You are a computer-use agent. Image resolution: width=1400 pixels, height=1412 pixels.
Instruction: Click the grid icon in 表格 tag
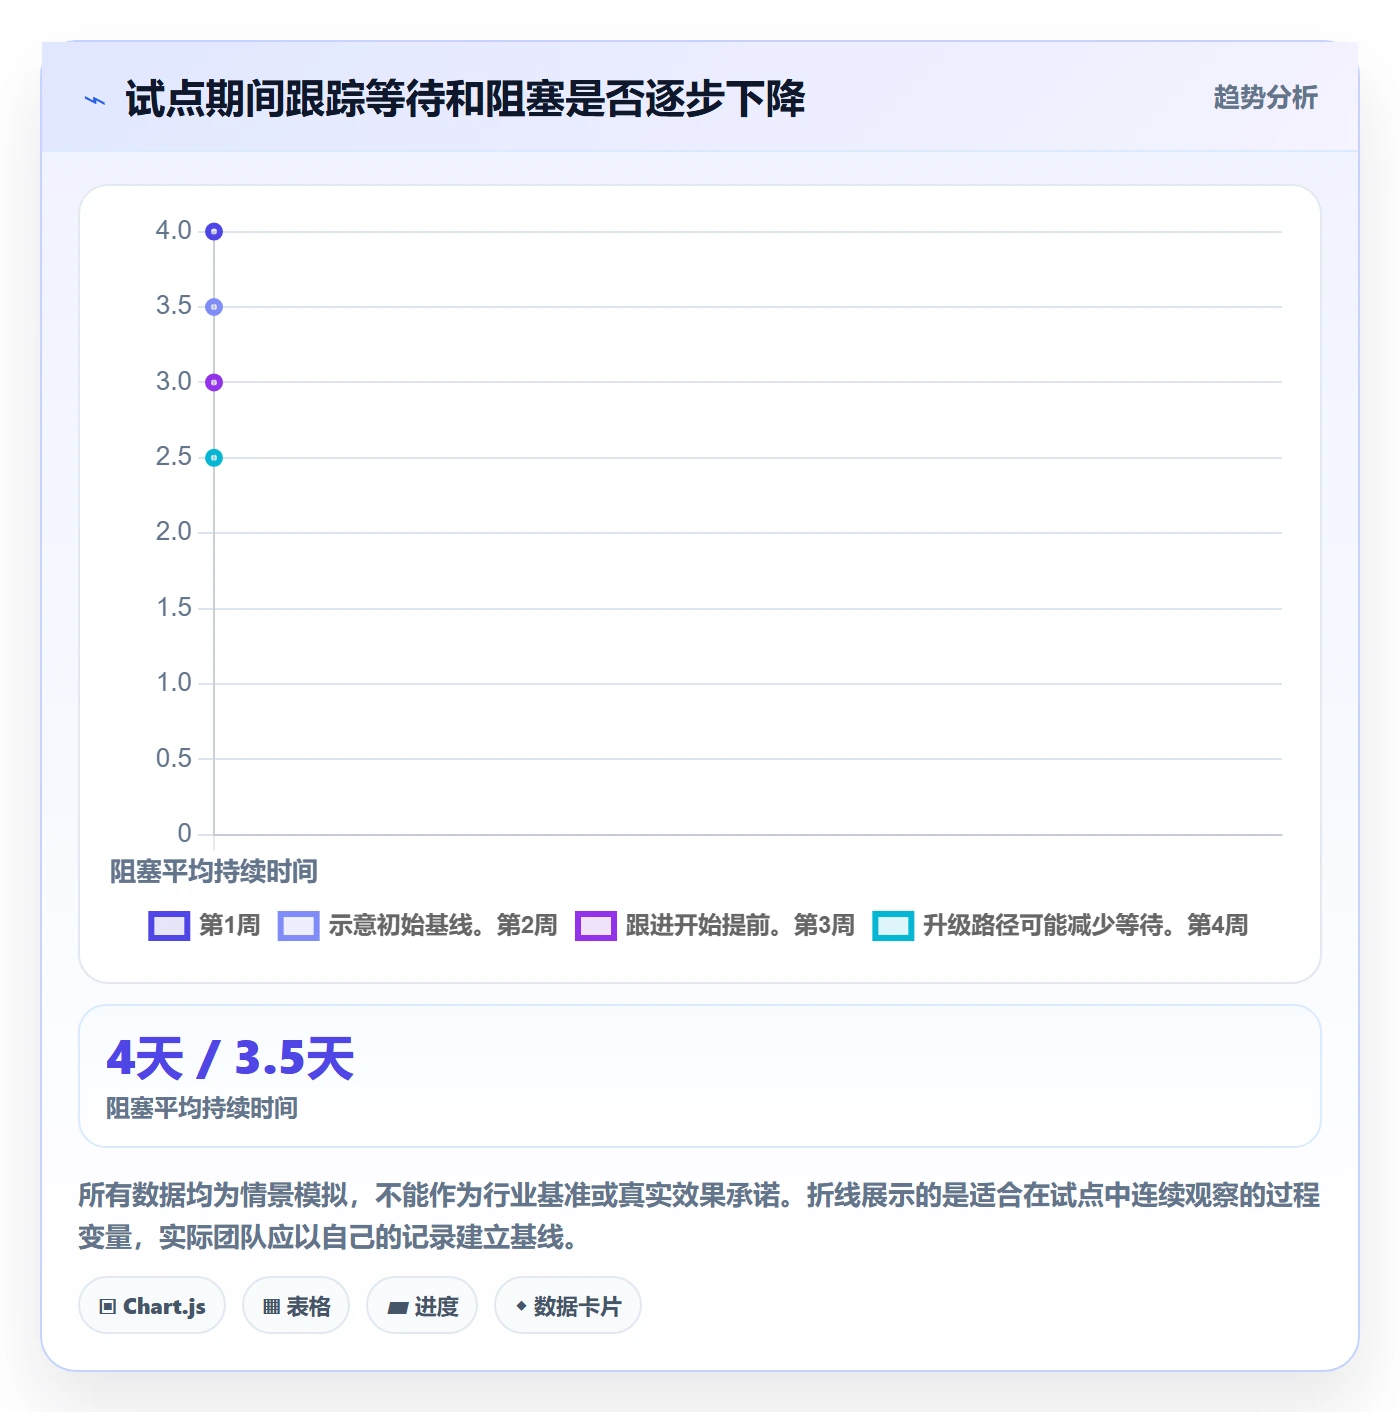click(271, 1307)
